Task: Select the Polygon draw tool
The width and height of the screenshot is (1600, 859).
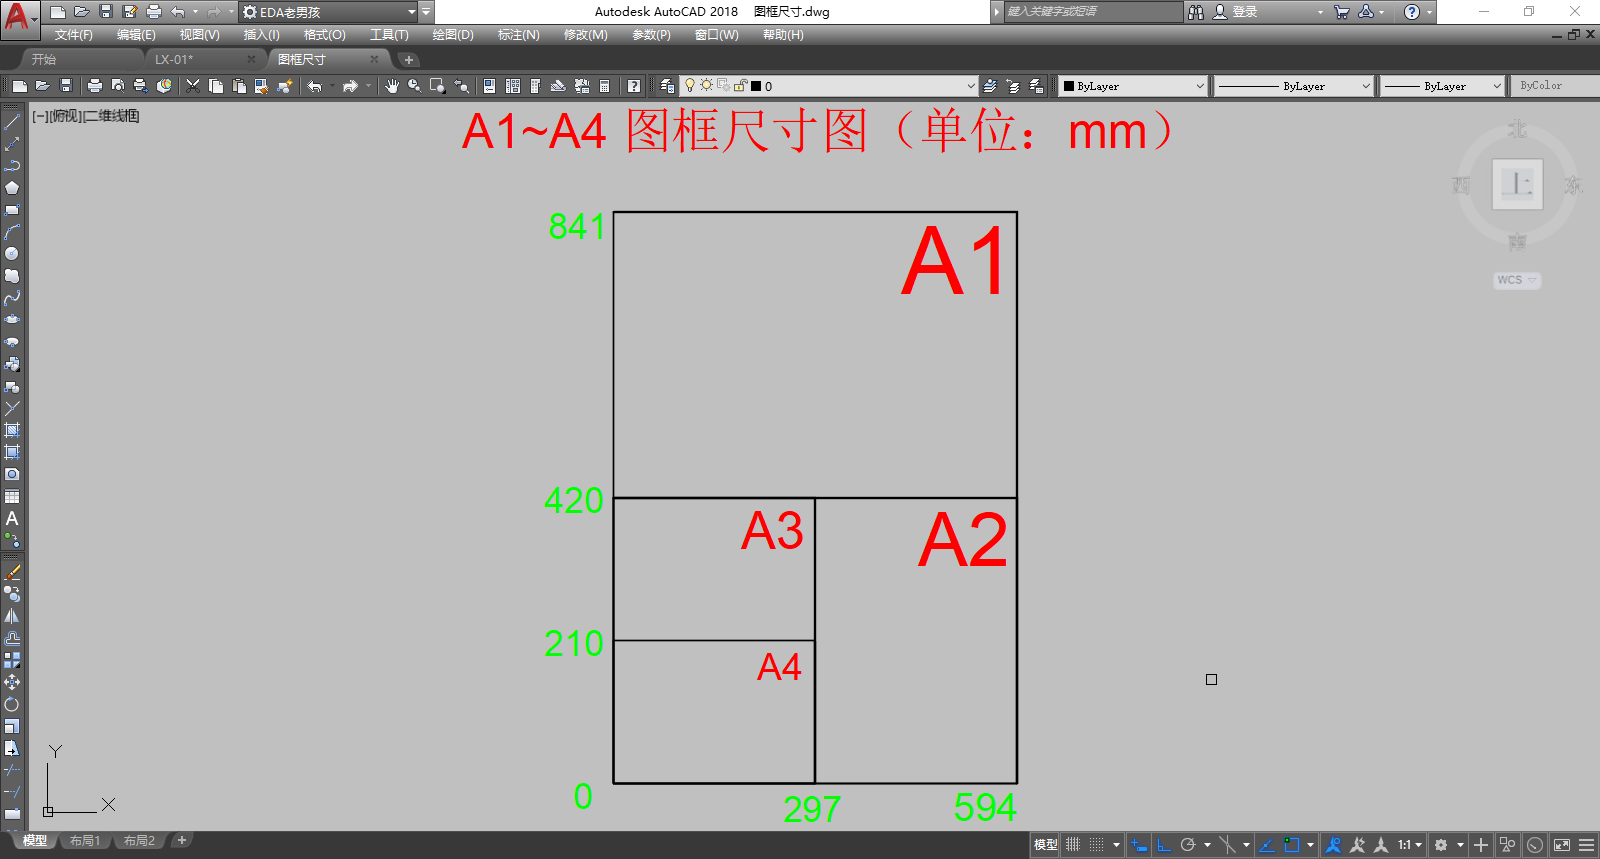Action: pyautogui.click(x=12, y=188)
